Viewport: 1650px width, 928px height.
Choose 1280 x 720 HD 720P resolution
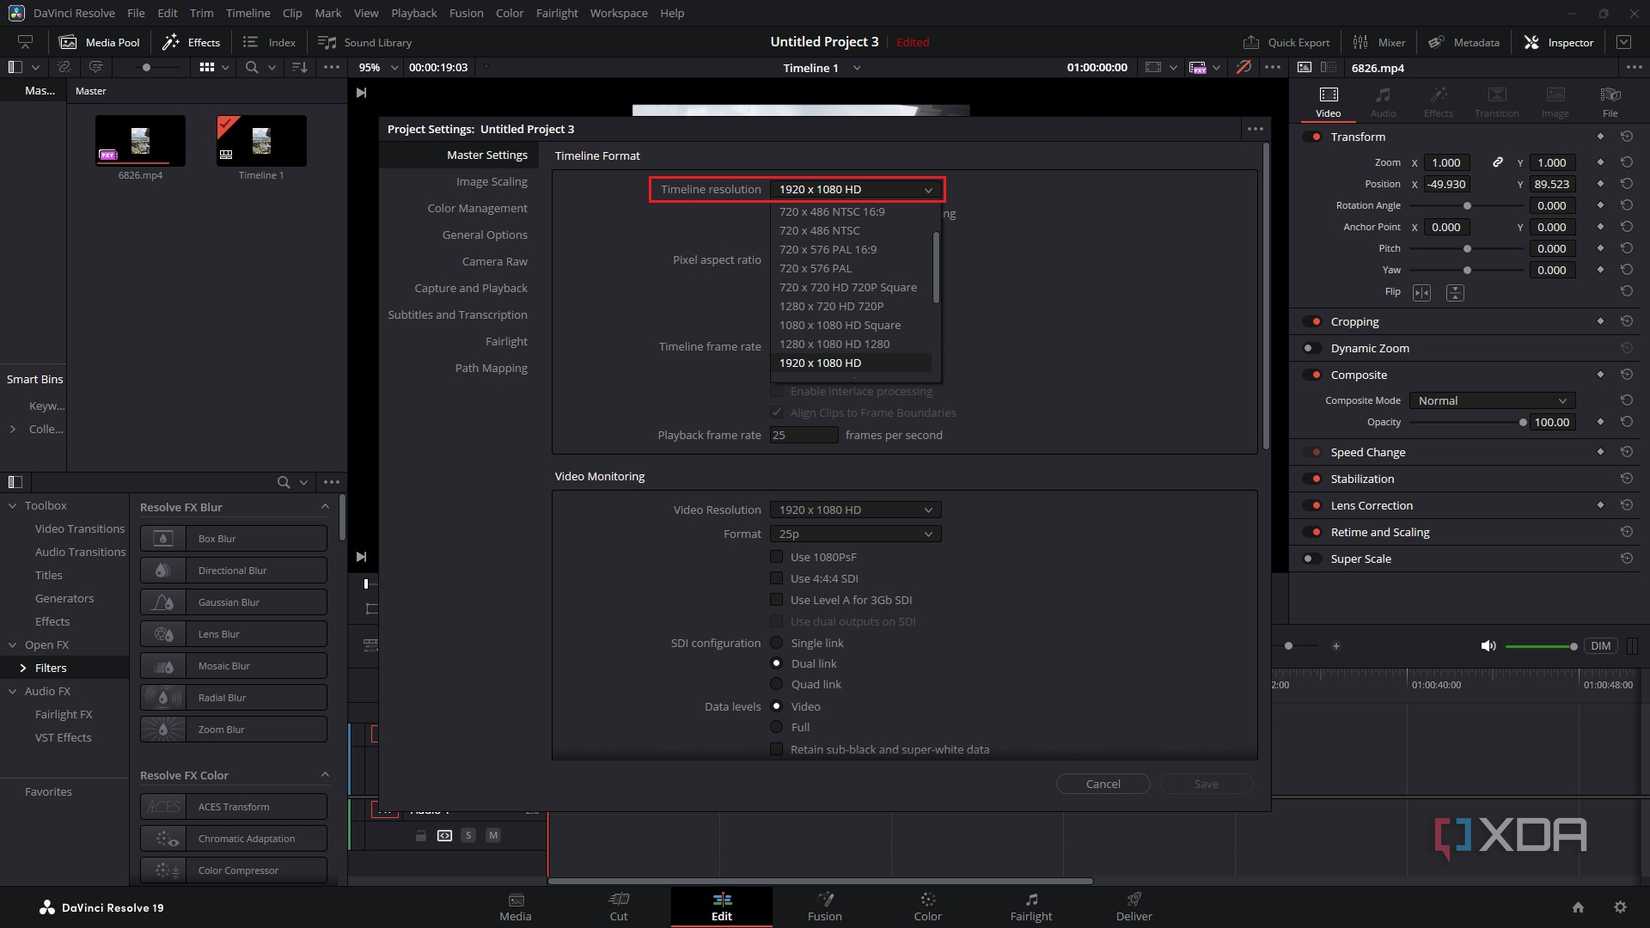pos(831,306)
